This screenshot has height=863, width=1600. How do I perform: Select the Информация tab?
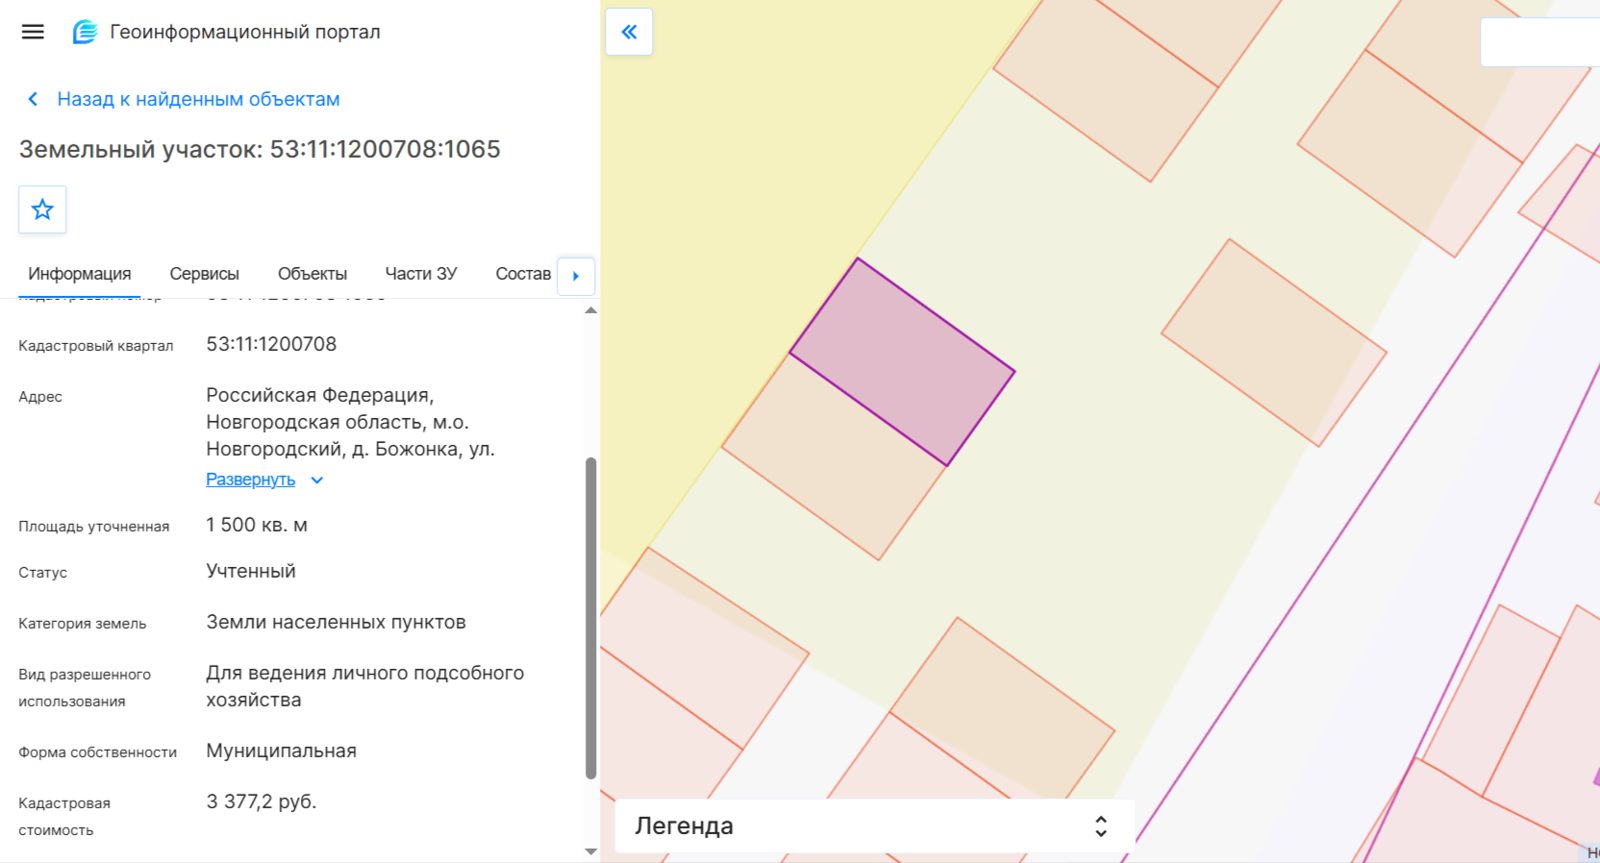[79, 274]
